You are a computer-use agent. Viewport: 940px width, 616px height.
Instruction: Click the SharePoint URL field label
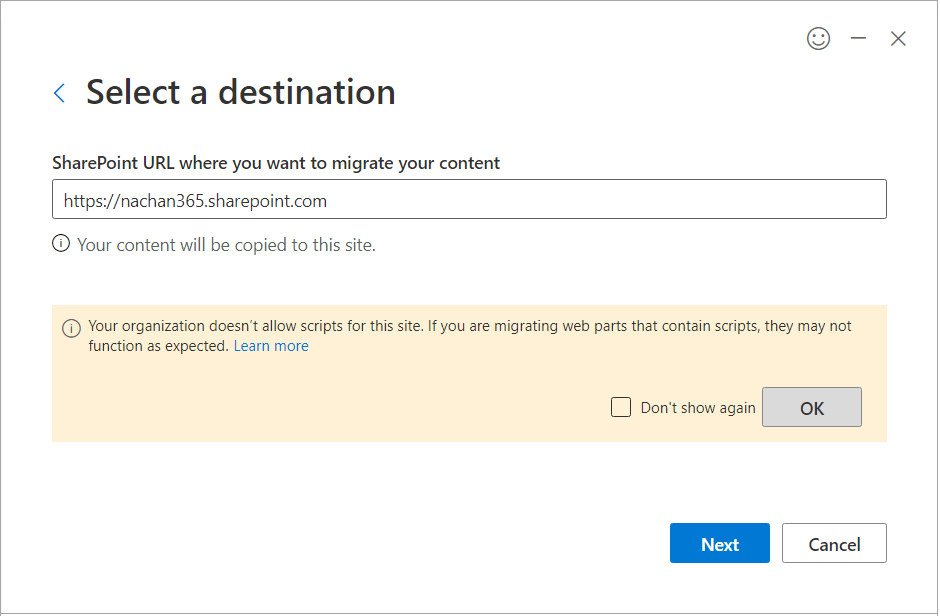275,162
